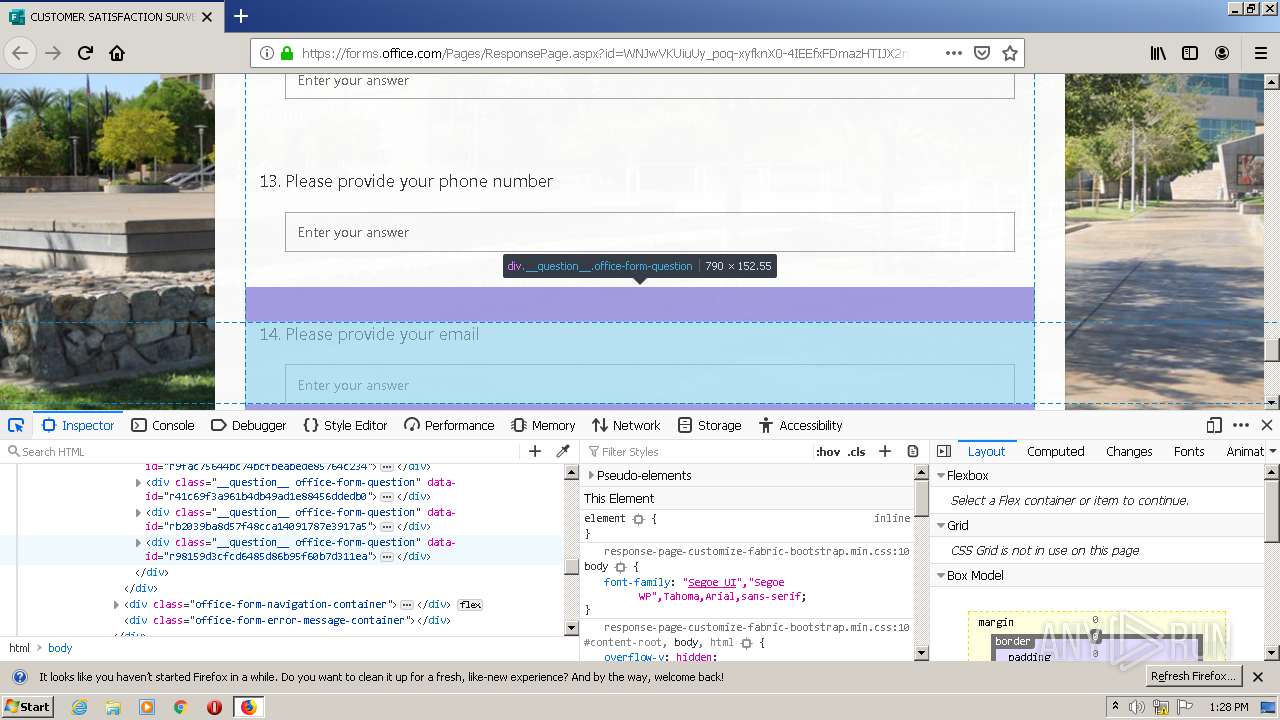Open Firefox hamburger menu

1261,53
